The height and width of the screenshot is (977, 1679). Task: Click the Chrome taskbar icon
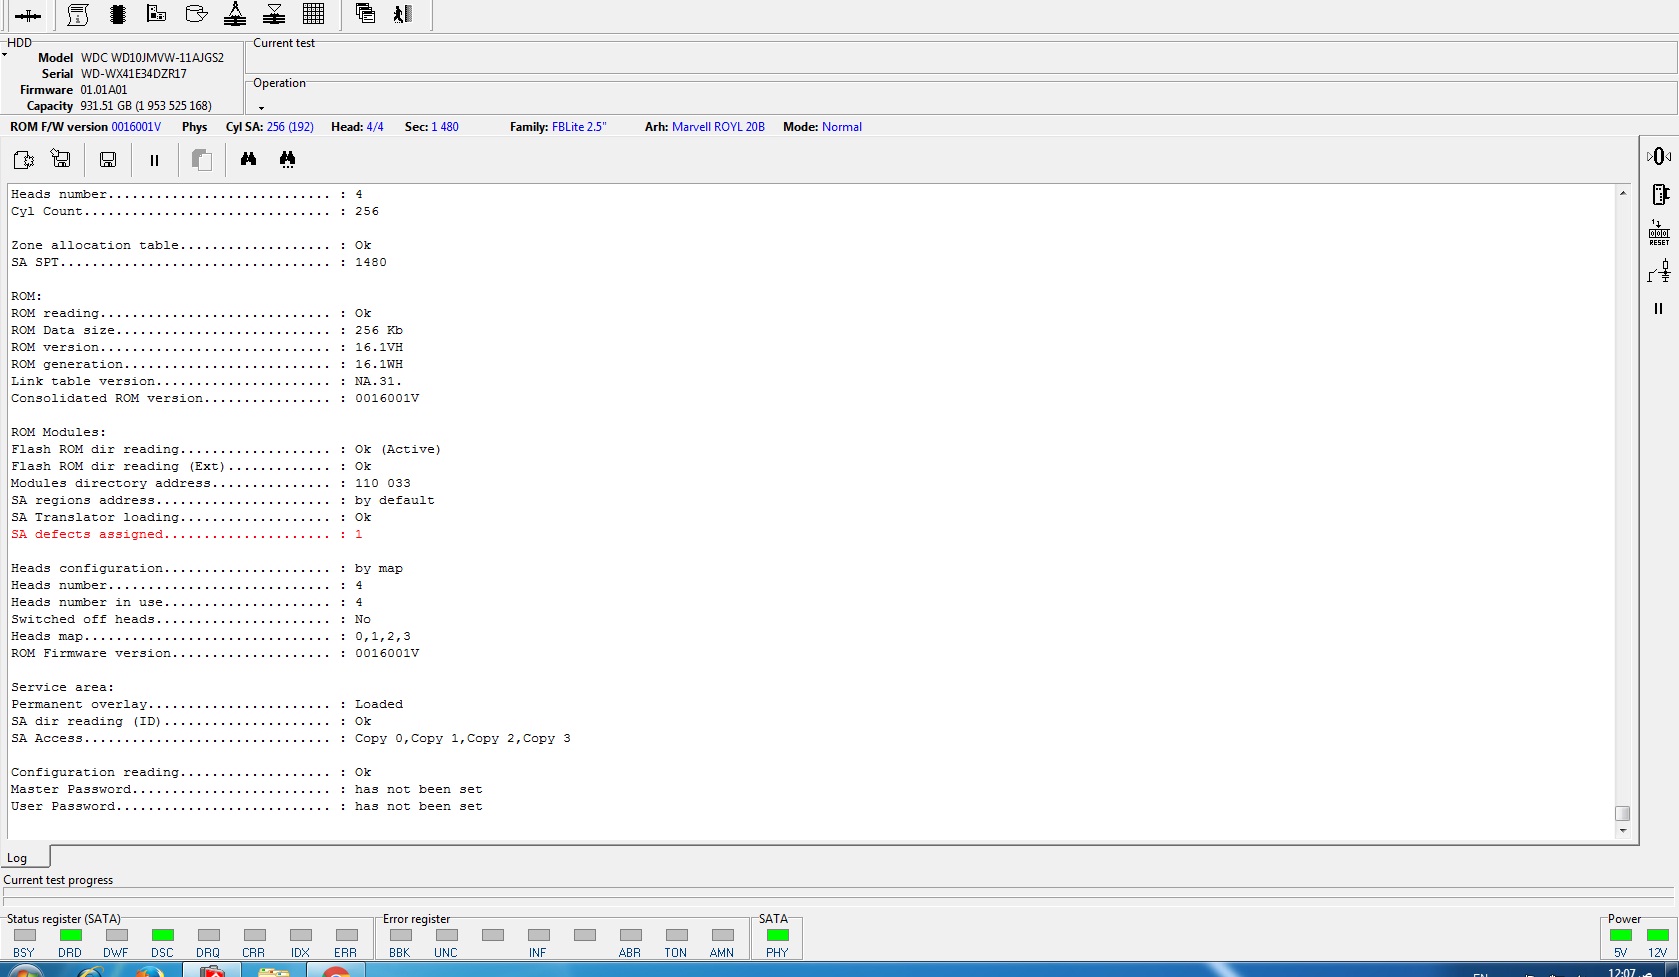point(337,972)
